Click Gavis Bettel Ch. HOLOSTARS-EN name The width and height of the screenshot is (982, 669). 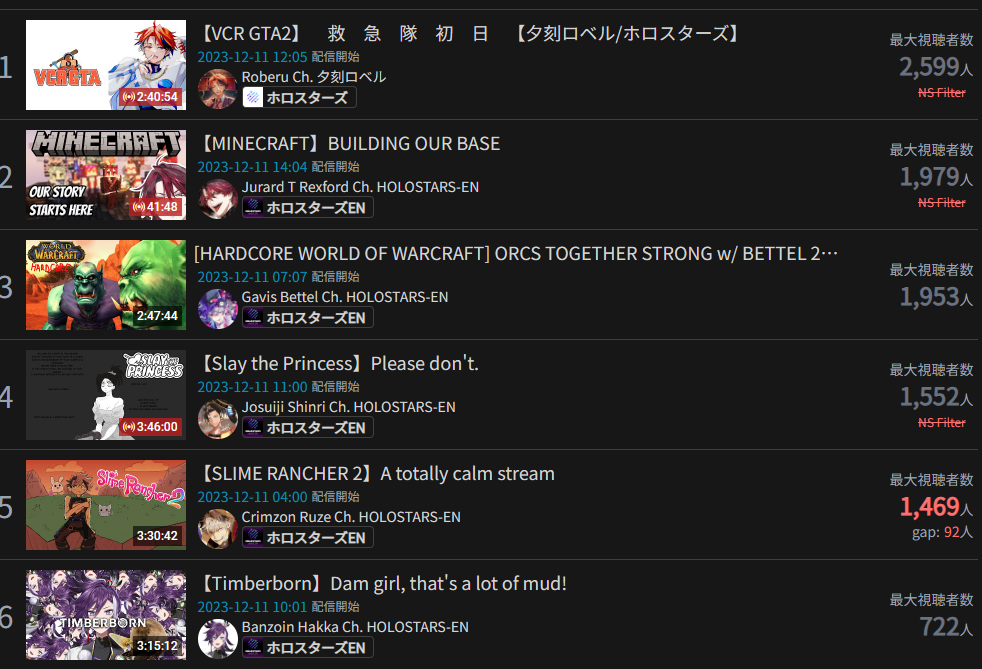coord(345,297)
